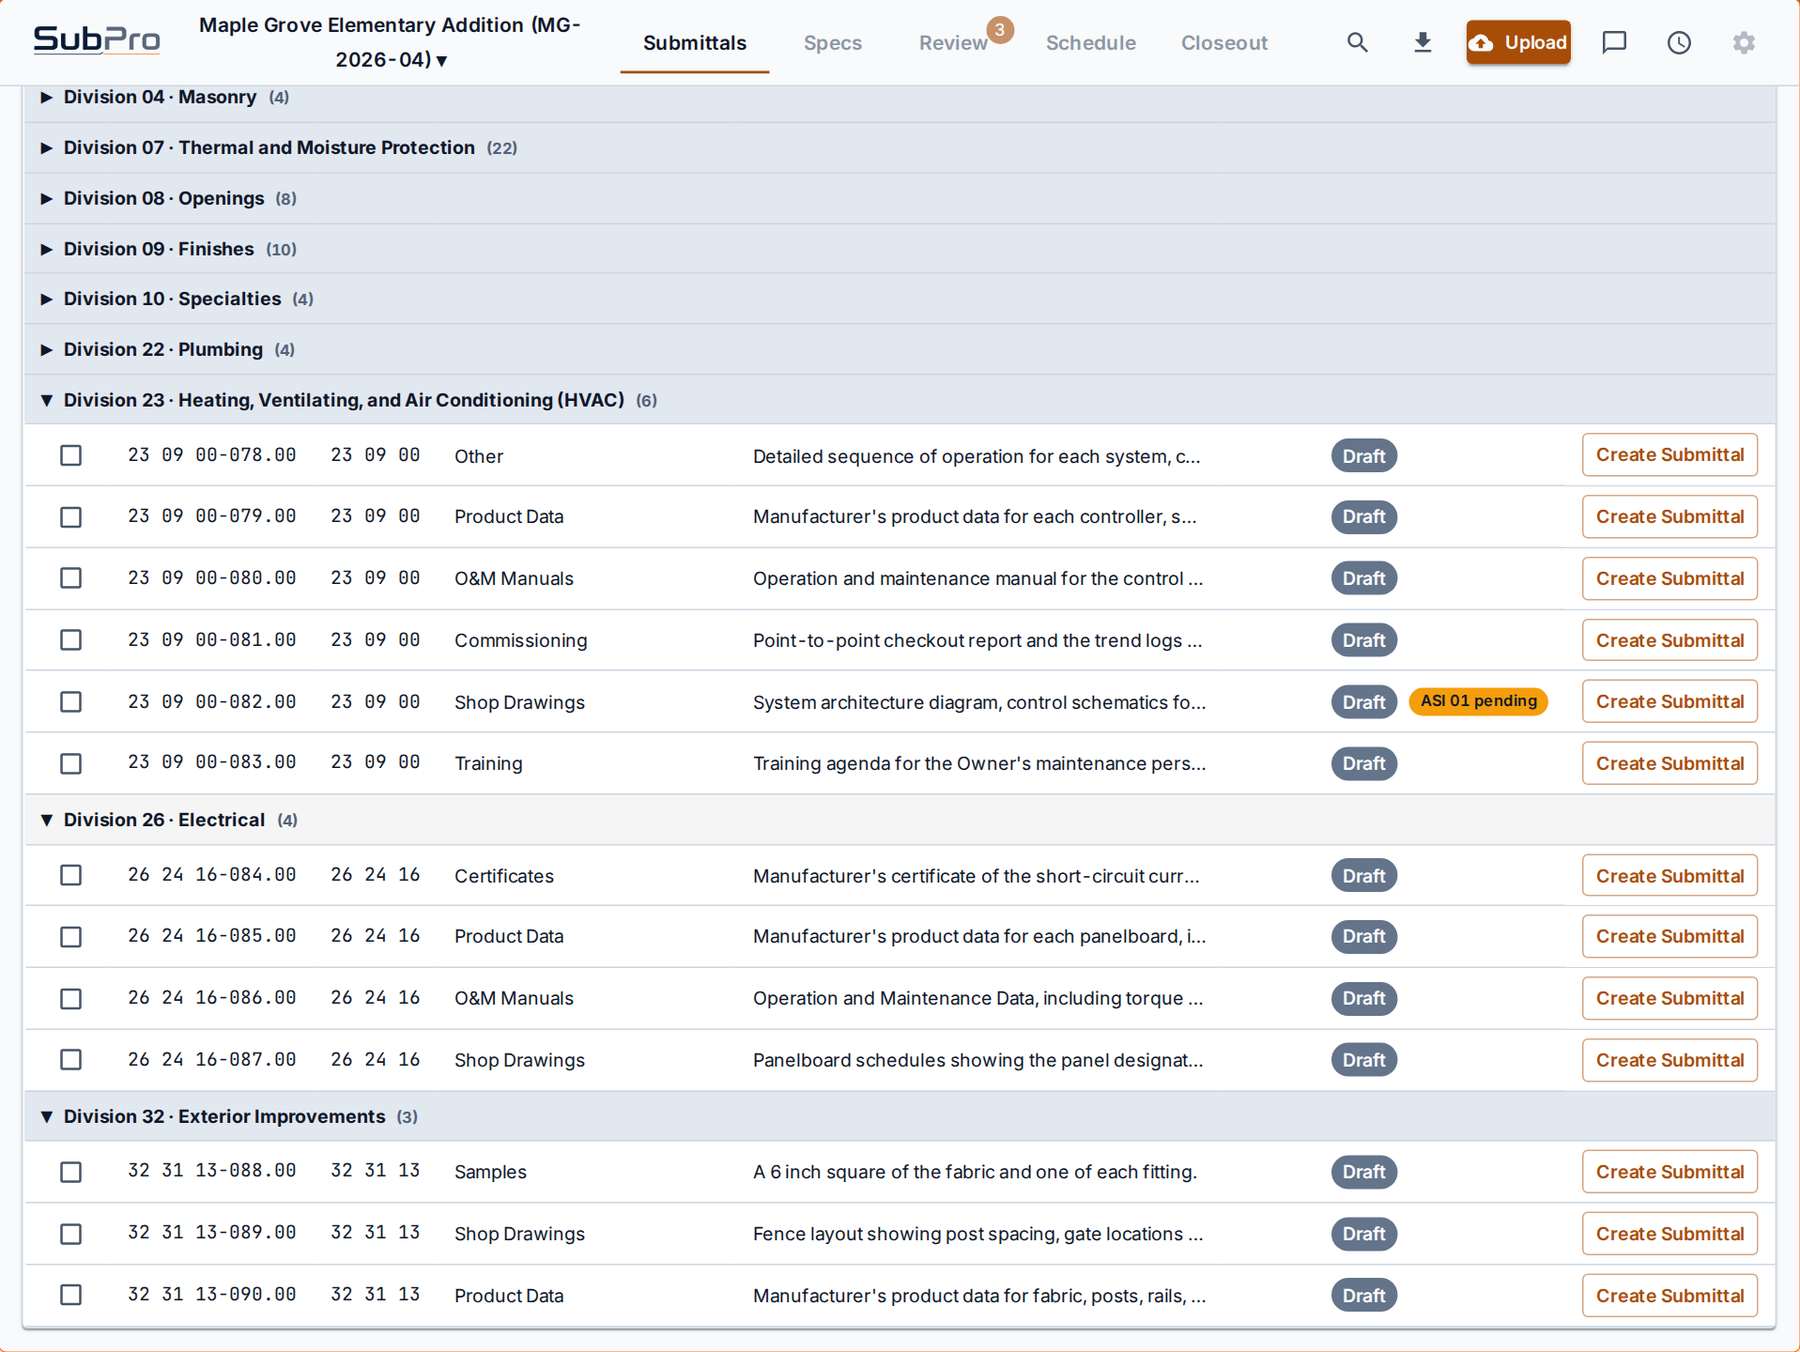Check the 32 31 13-088.00 Samples checkbox
Screen dimensions: 1800x1352
pyautogui.click(x=71, y=1172)
